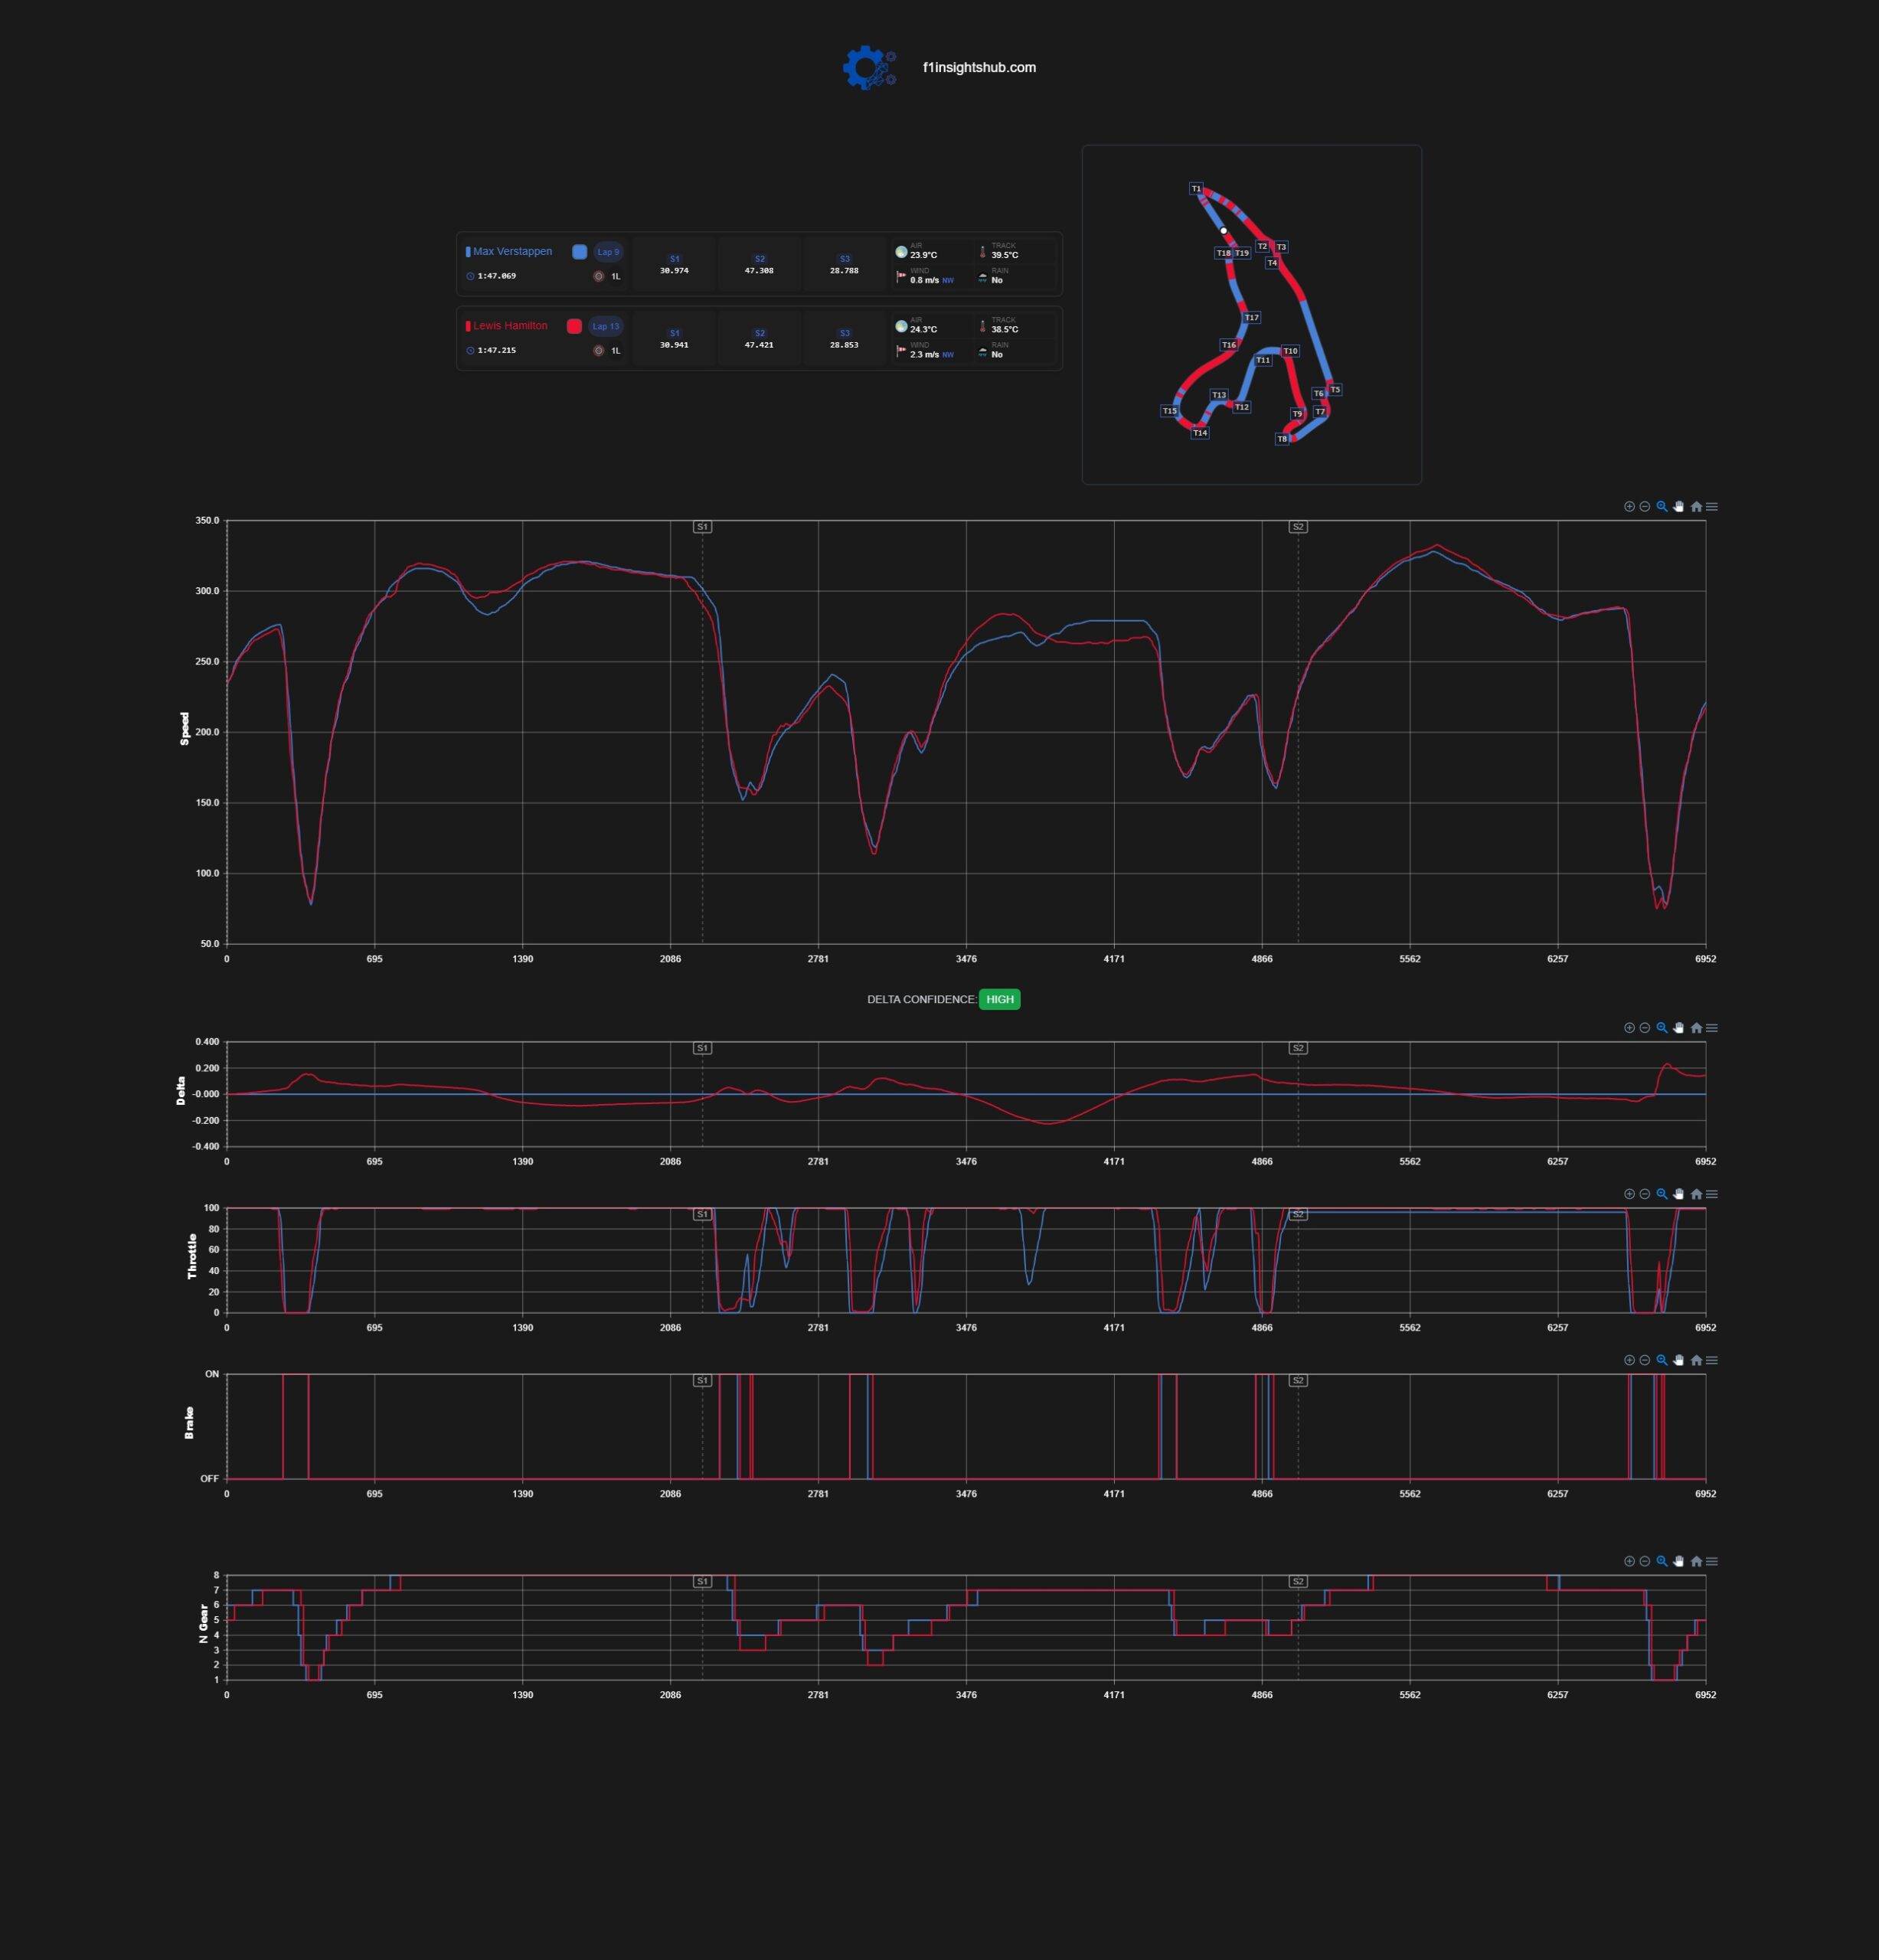Click f1insightshub.com site title
Screen dimensions: 1879x1960
(979, 68)
